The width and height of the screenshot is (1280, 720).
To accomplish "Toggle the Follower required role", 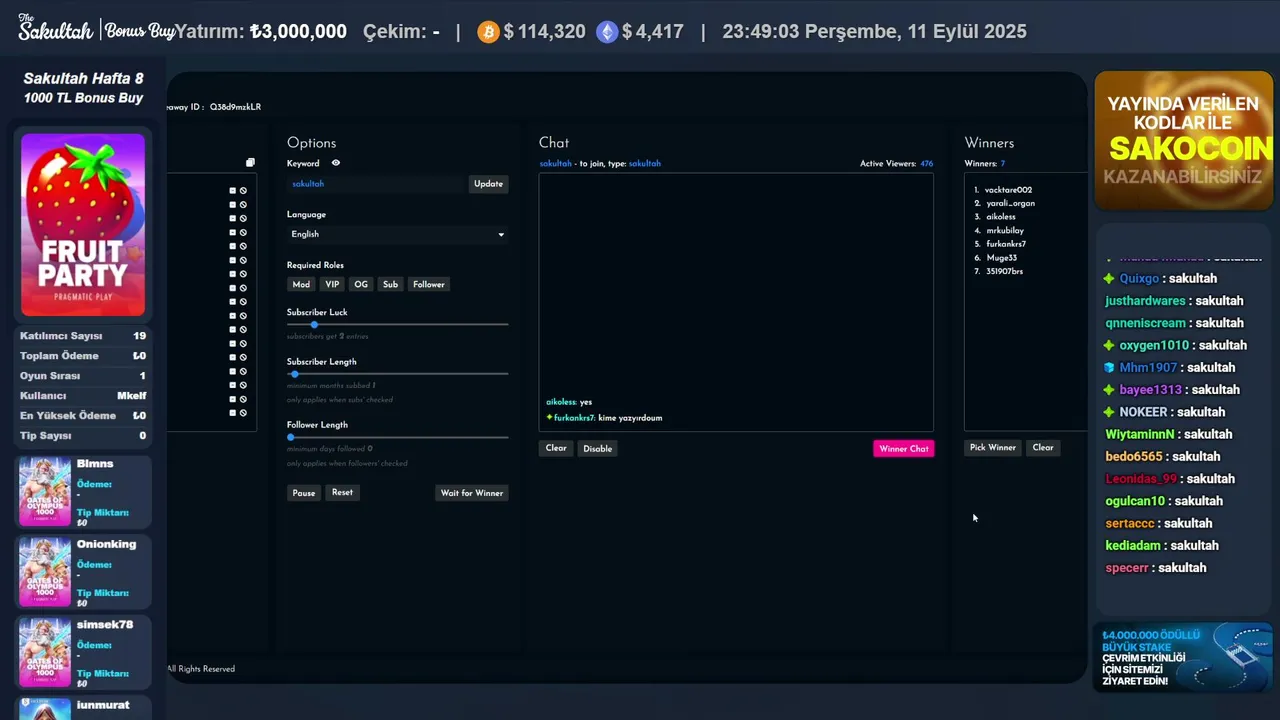I will point(429,285).
